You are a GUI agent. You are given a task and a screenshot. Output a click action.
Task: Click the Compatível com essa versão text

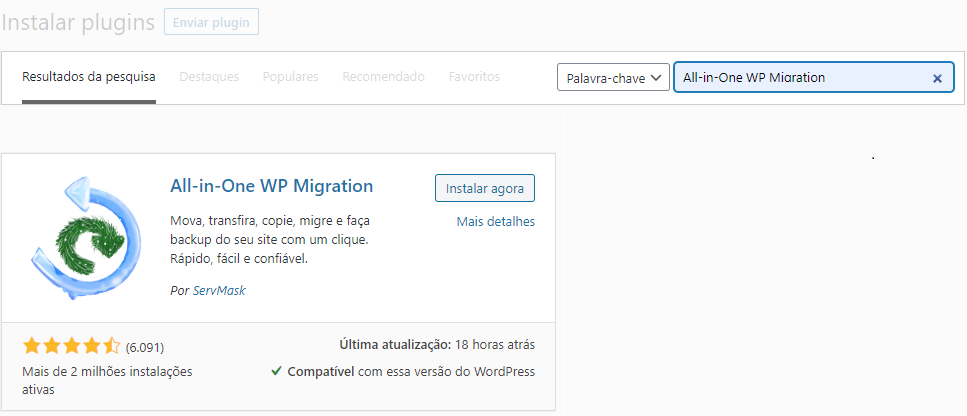pyautogui.click(x=411, y=372)
